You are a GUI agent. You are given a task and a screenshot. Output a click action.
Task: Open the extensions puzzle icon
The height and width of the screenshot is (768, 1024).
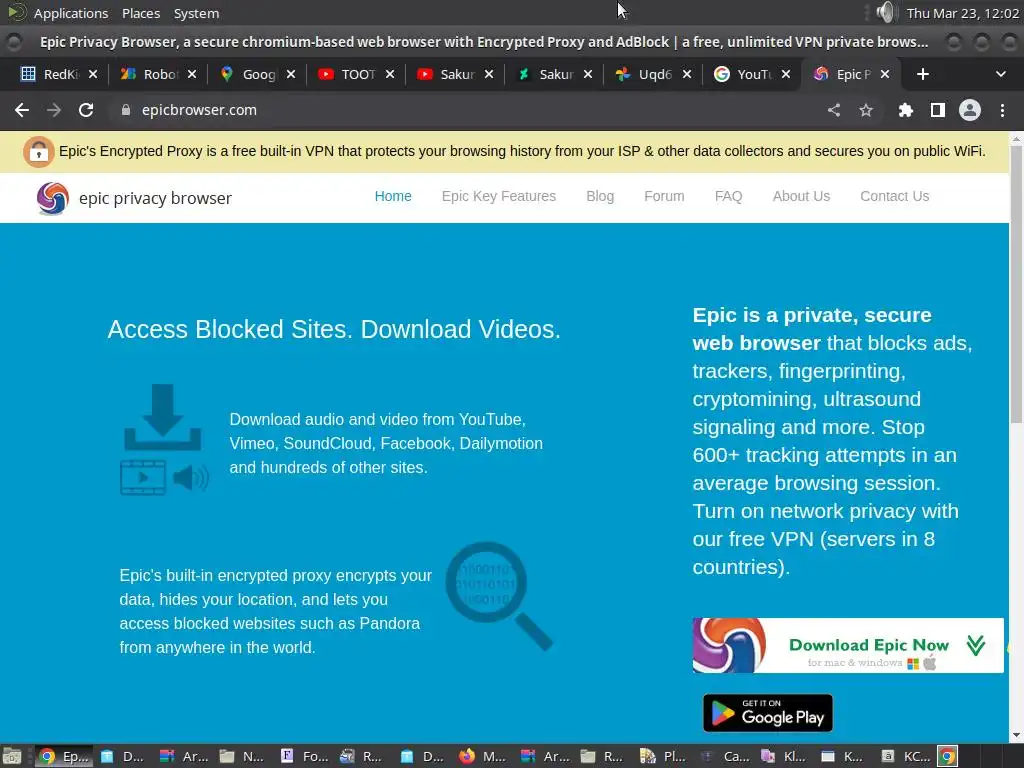point(905,110)
